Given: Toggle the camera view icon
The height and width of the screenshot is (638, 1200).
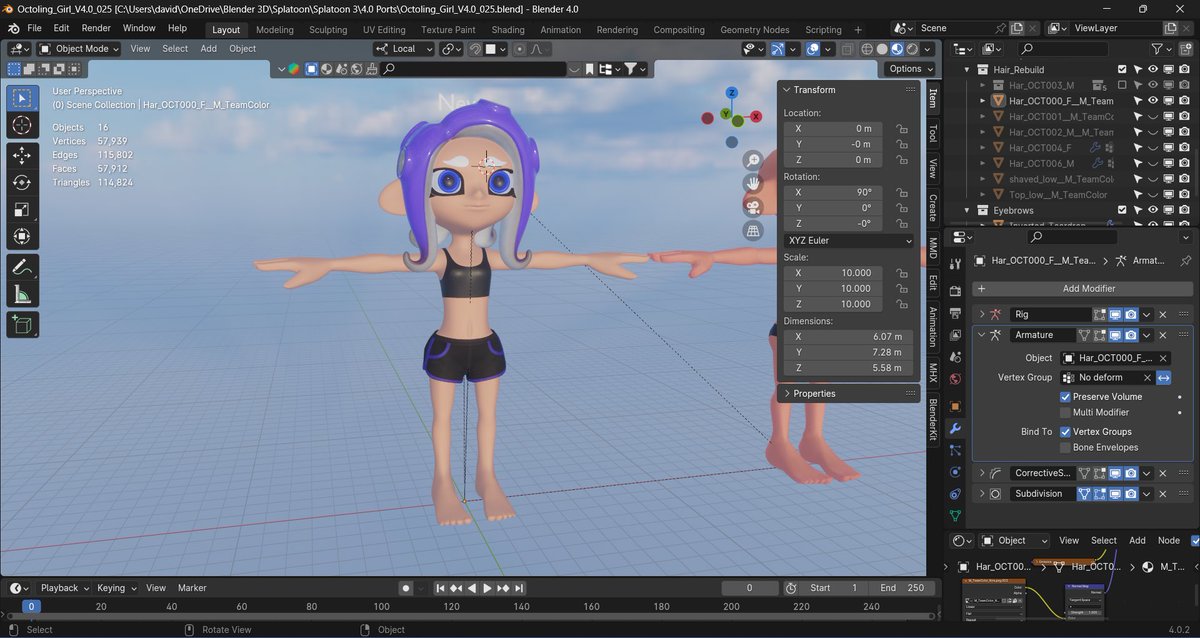Looking at the screenshot, I should point(753,207).
